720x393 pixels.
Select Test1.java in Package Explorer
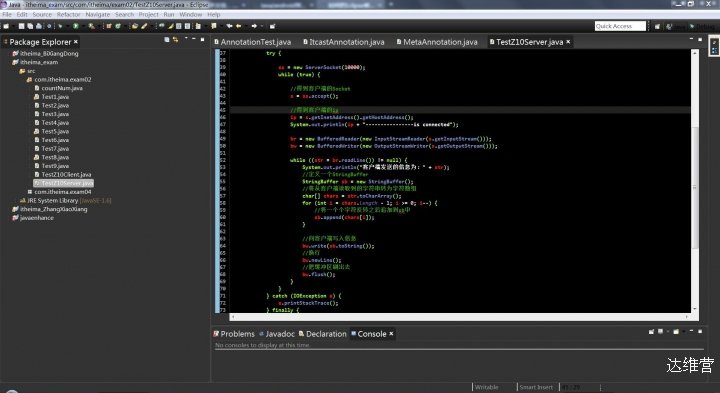(x=52, y=97)
